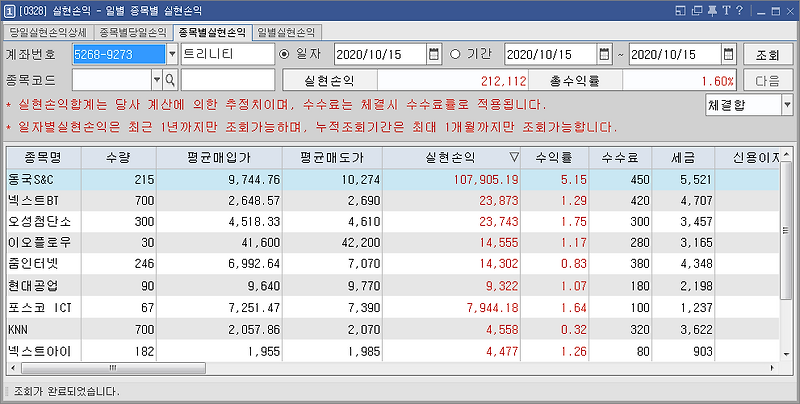Click the T font icon in title bar
This screenshot has height=404, width=800.
pyautogui.click(x=727, y=11)
